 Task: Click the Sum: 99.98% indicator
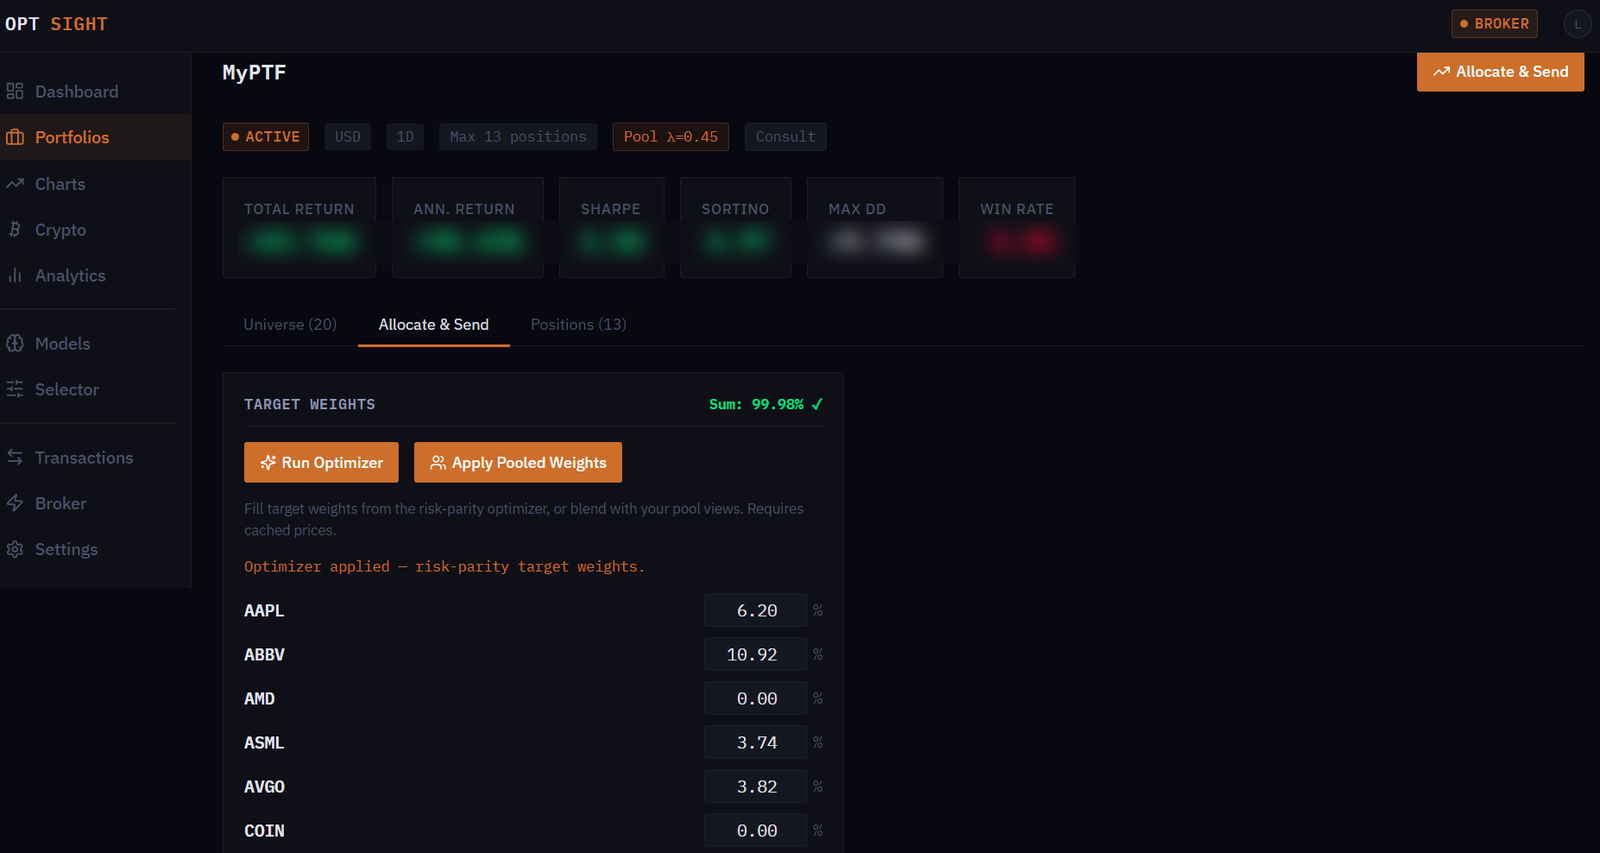[766, 404]
